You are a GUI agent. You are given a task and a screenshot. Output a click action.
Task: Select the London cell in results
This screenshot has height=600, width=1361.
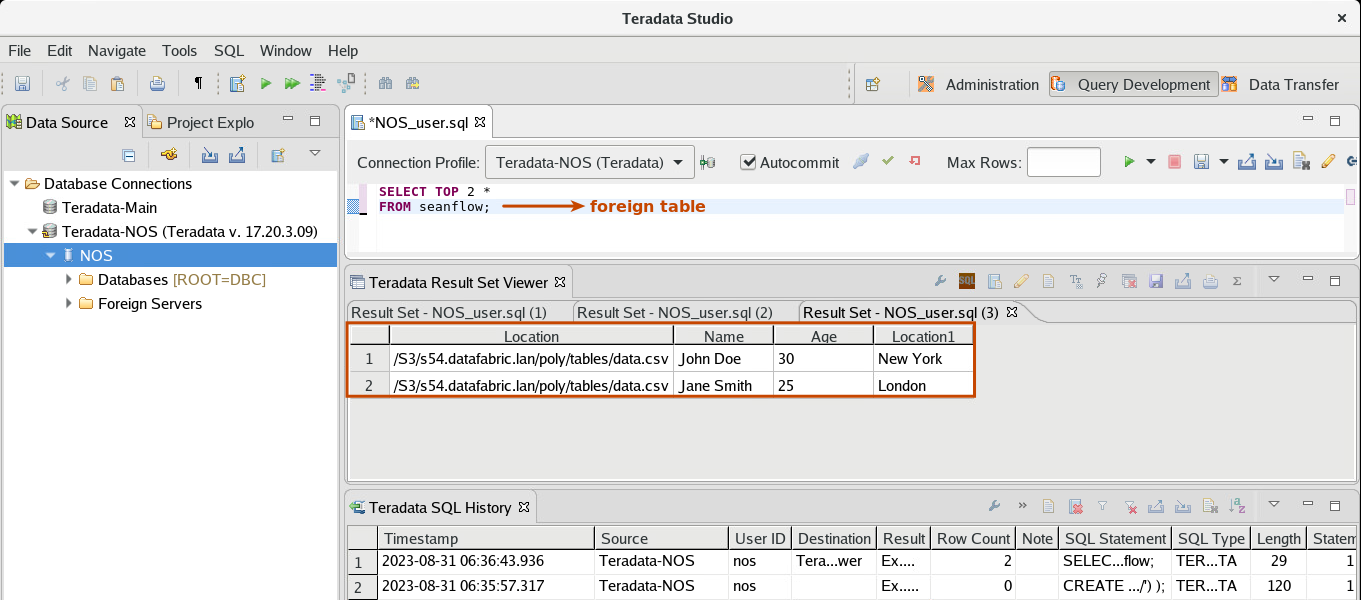coord(922,386)
